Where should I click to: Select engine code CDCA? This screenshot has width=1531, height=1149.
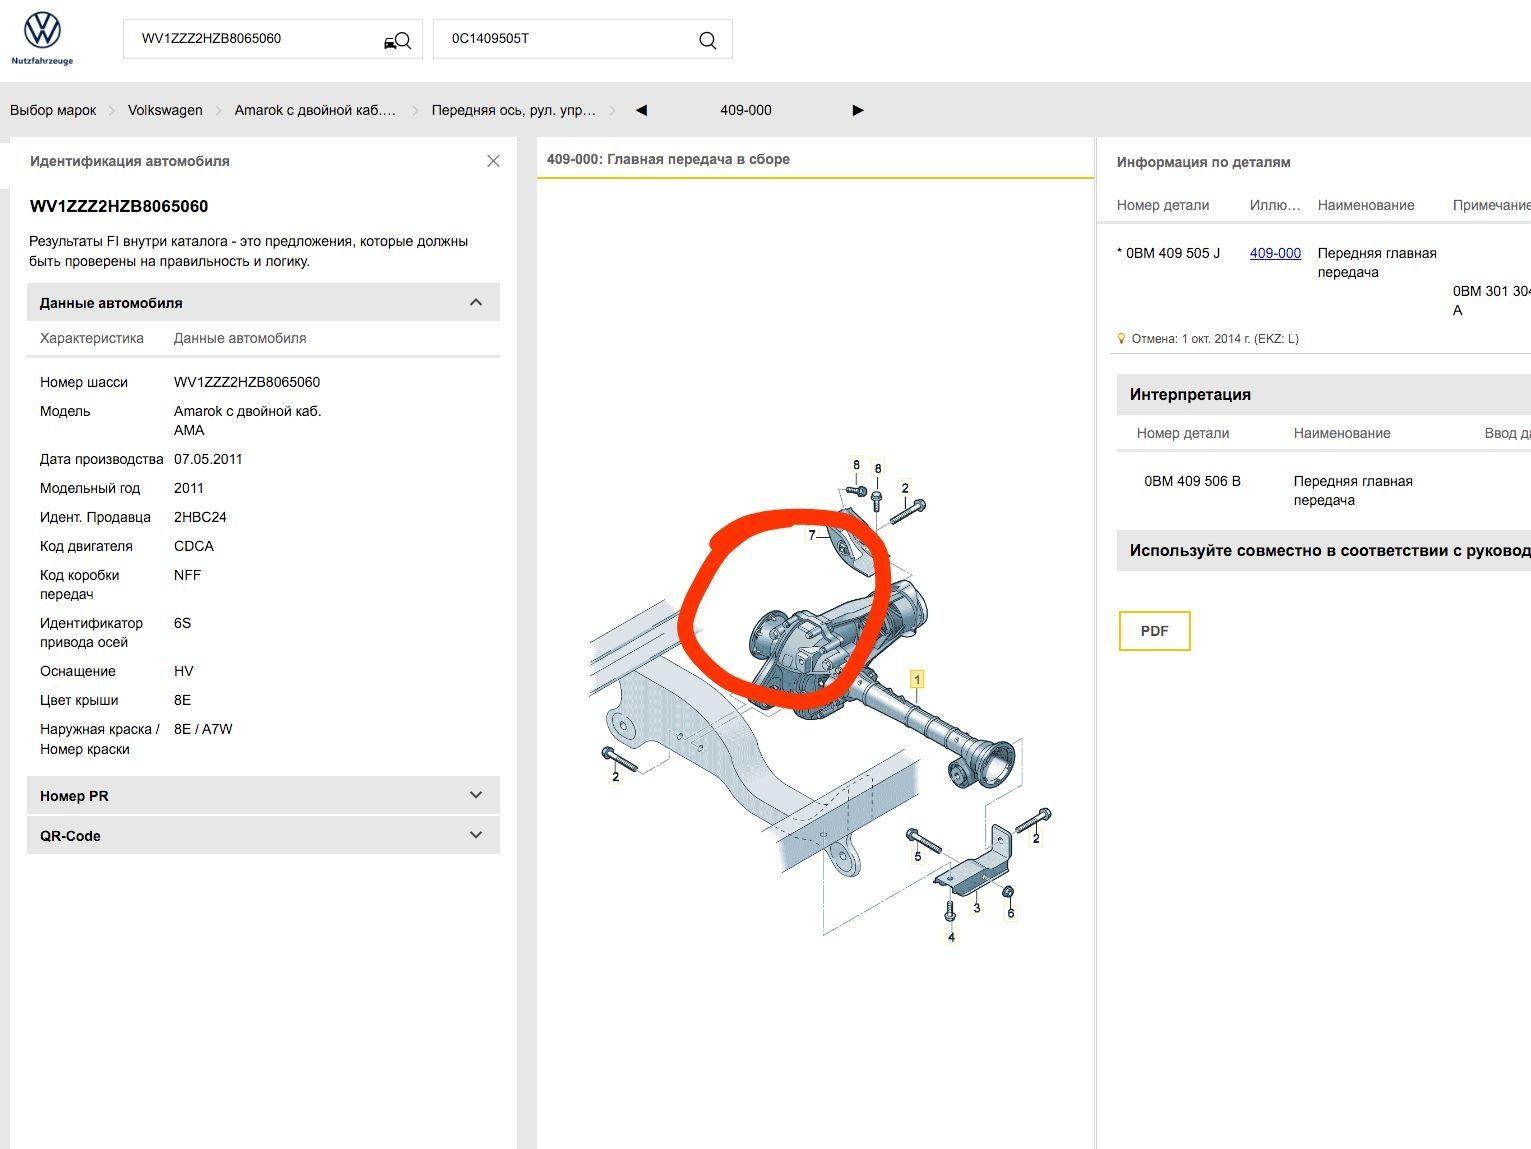194,546
